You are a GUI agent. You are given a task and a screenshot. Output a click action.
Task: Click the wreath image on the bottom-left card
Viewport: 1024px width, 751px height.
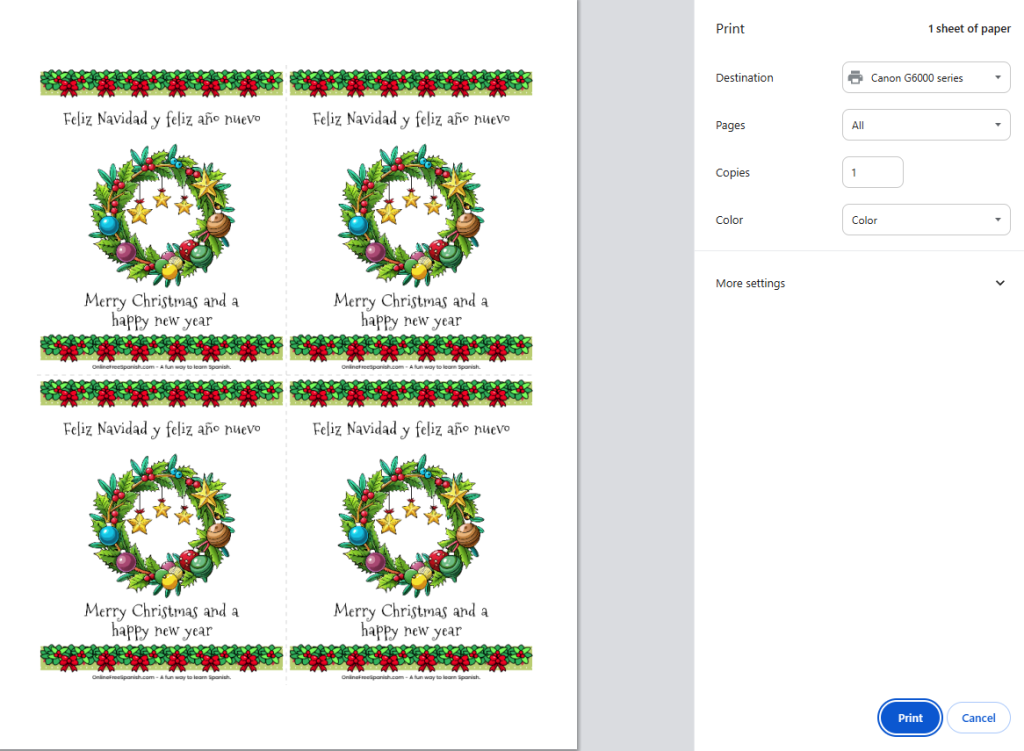162,524
